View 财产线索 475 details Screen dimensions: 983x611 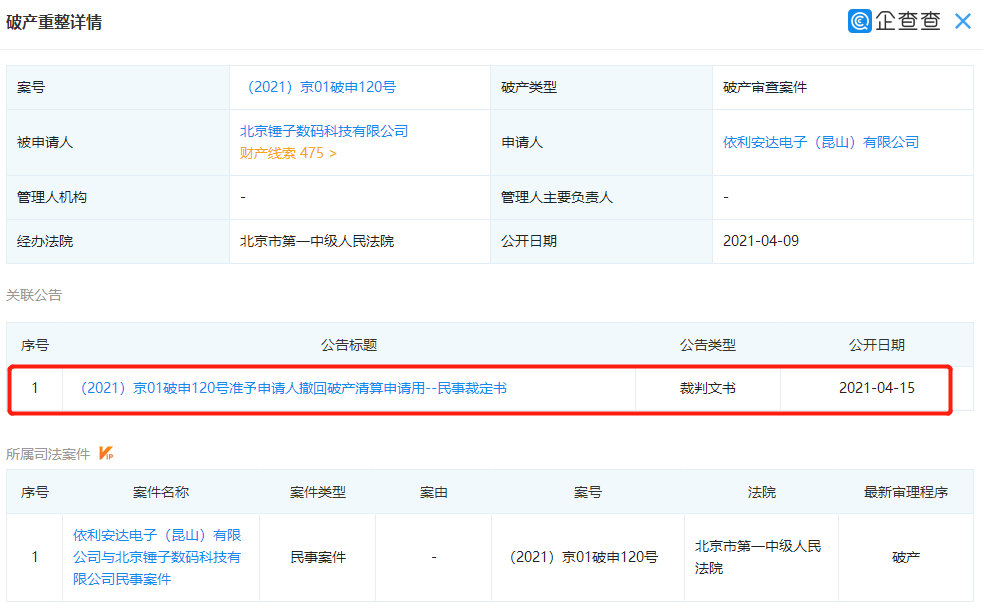click(288, 153)
